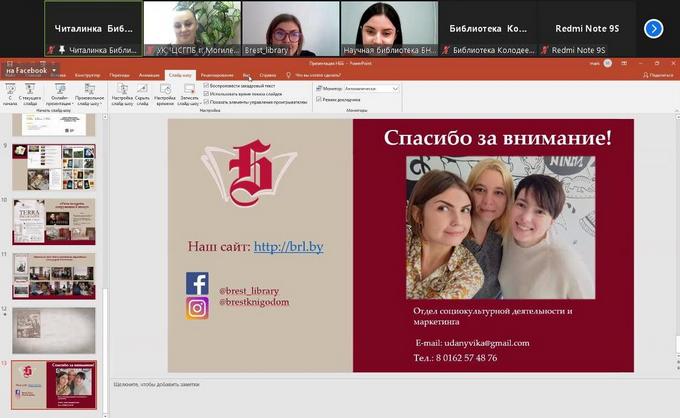
Task: Click the red Б library logo on slide
Action: click(x=249, y=173)
